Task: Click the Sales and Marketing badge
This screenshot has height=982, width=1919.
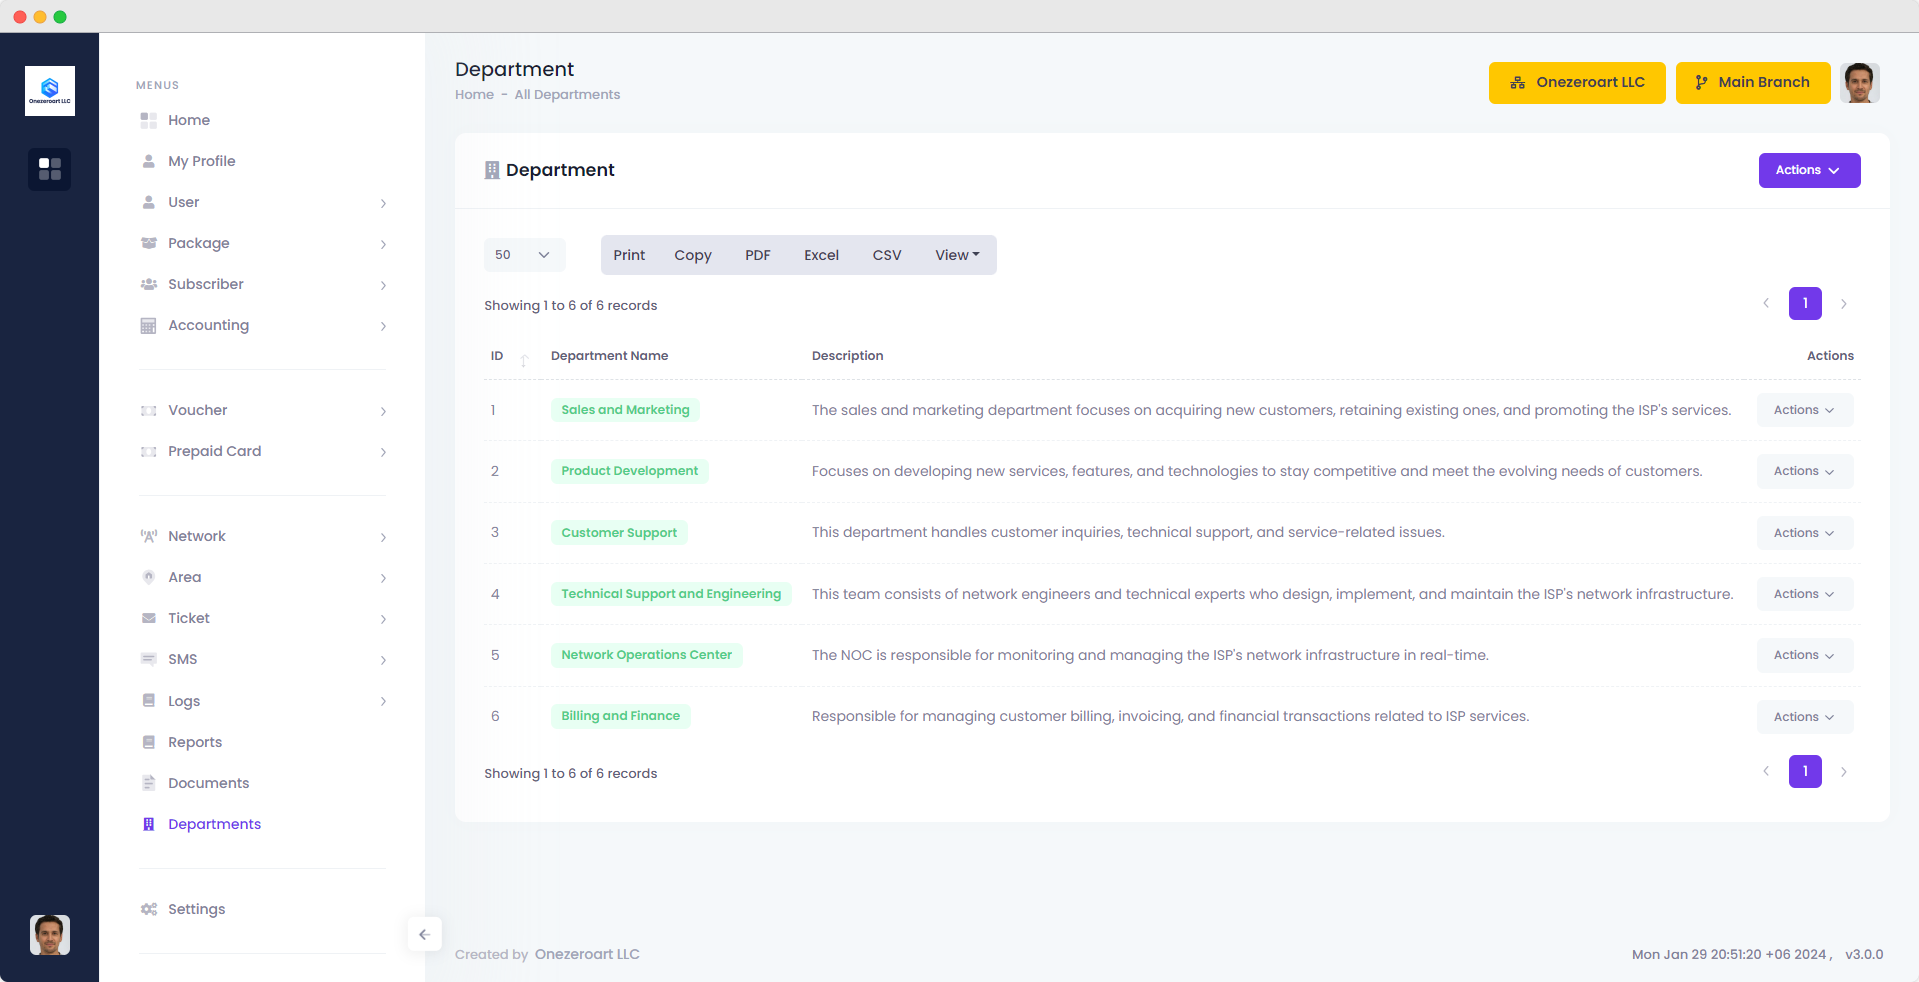Action: (x=625, y=410)
